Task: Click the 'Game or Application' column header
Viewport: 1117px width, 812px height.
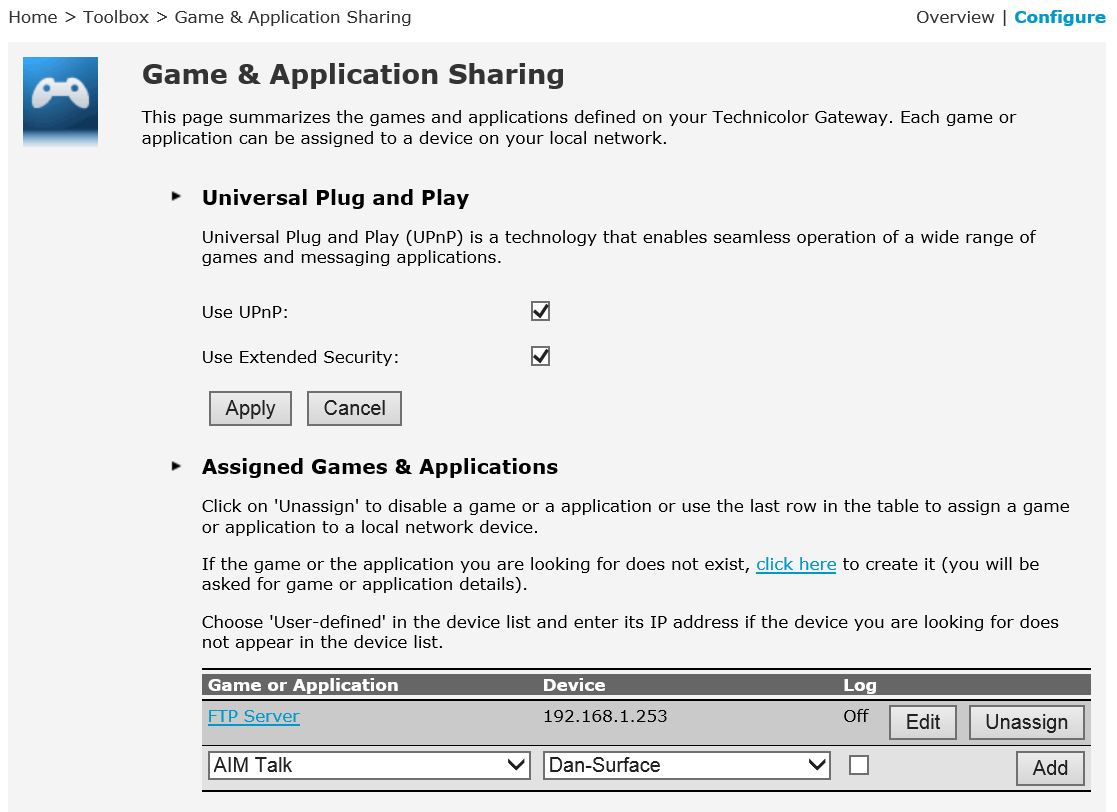Action: pos(303,685)
